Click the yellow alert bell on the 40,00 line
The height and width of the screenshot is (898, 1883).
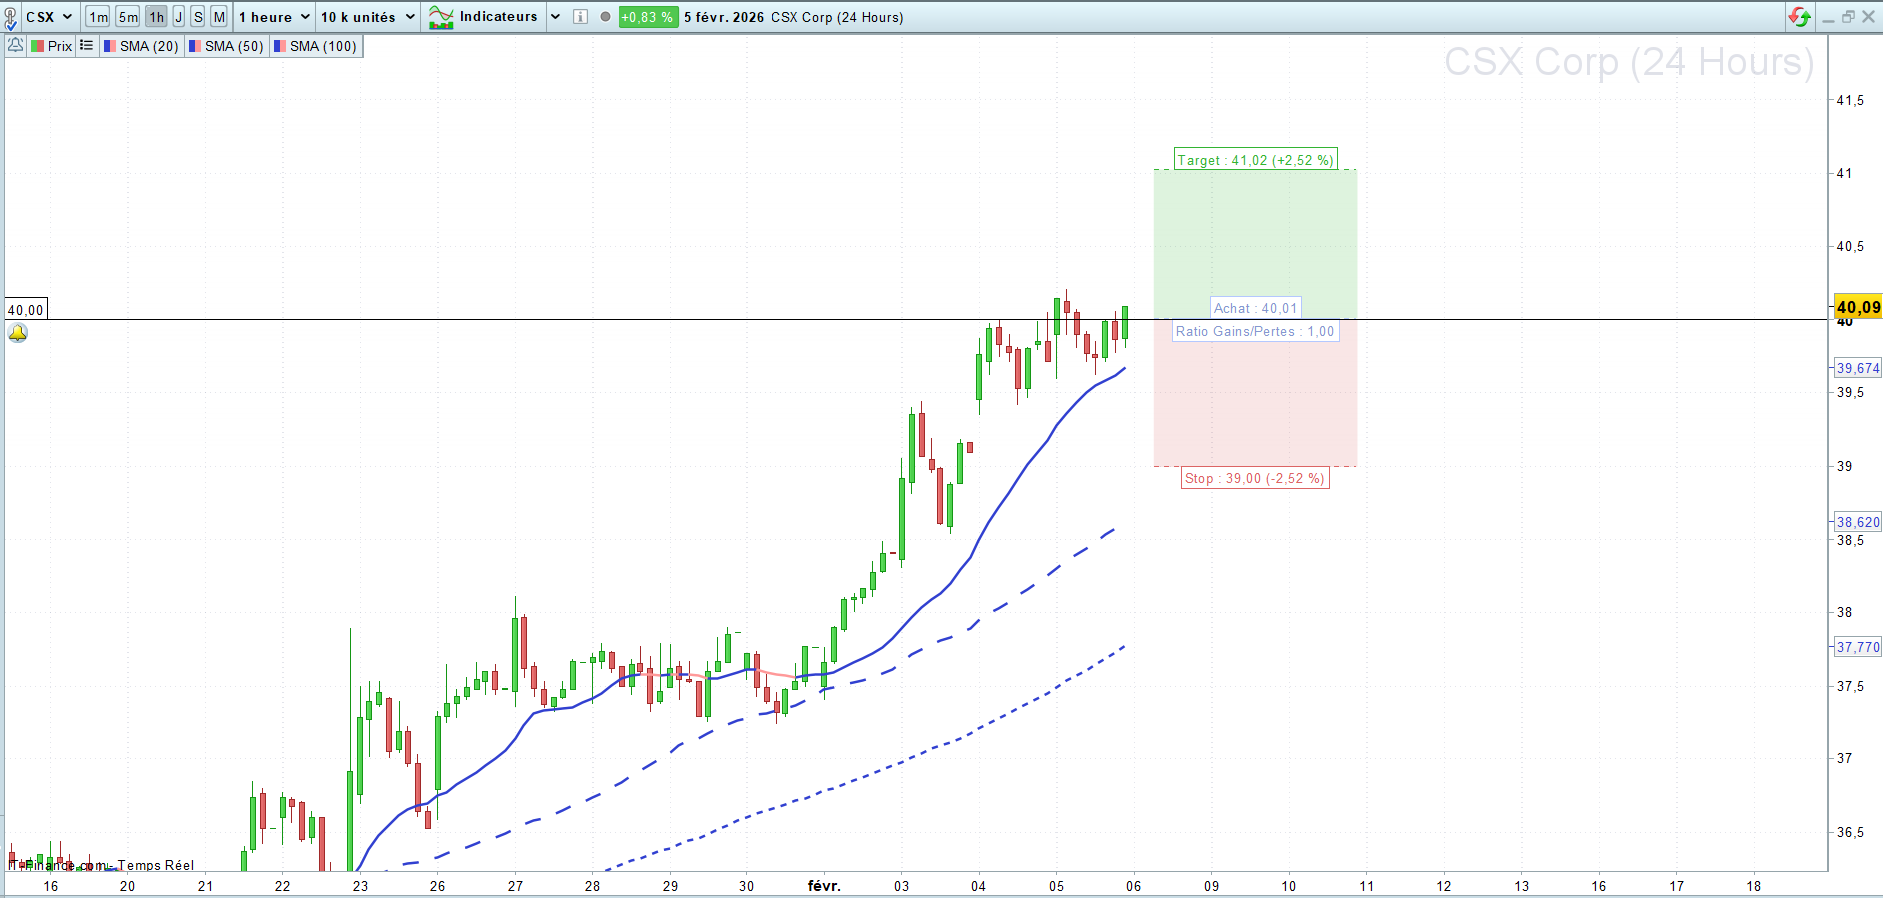coord(18,333)
